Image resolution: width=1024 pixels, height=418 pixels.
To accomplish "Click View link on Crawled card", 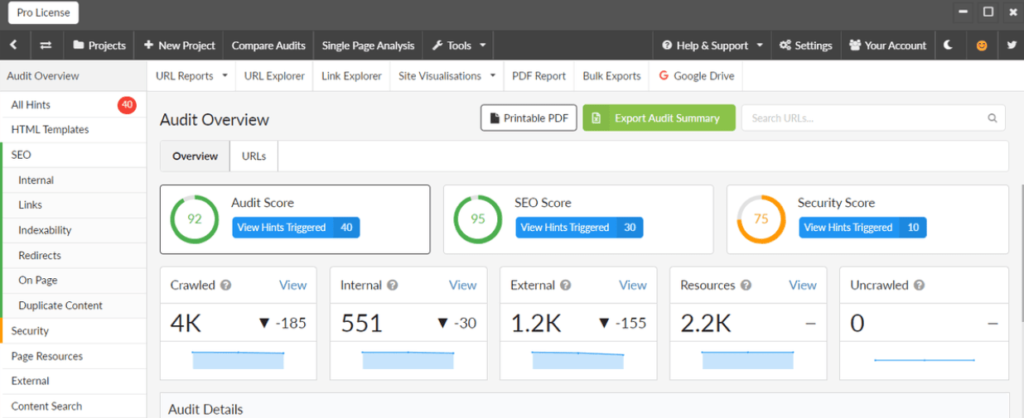I will pyautogui.click(x=293, y=285).
